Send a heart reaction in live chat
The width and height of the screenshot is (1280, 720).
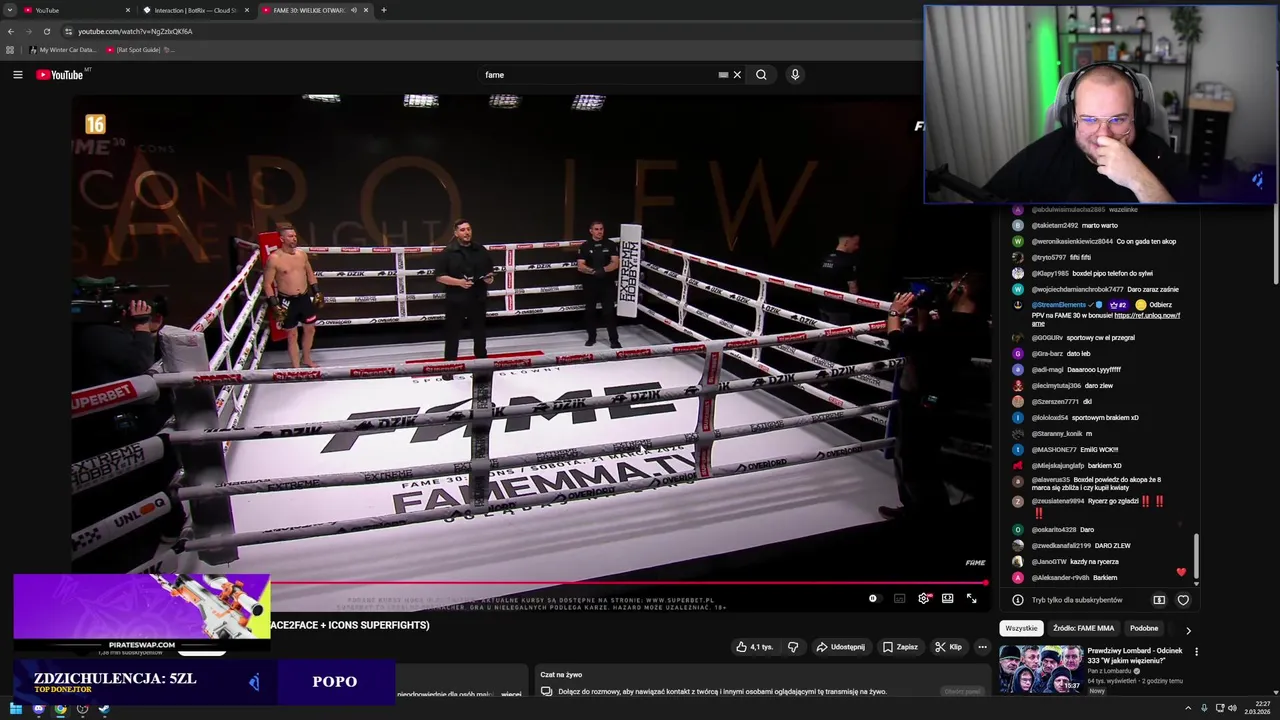pos(1183,600)
